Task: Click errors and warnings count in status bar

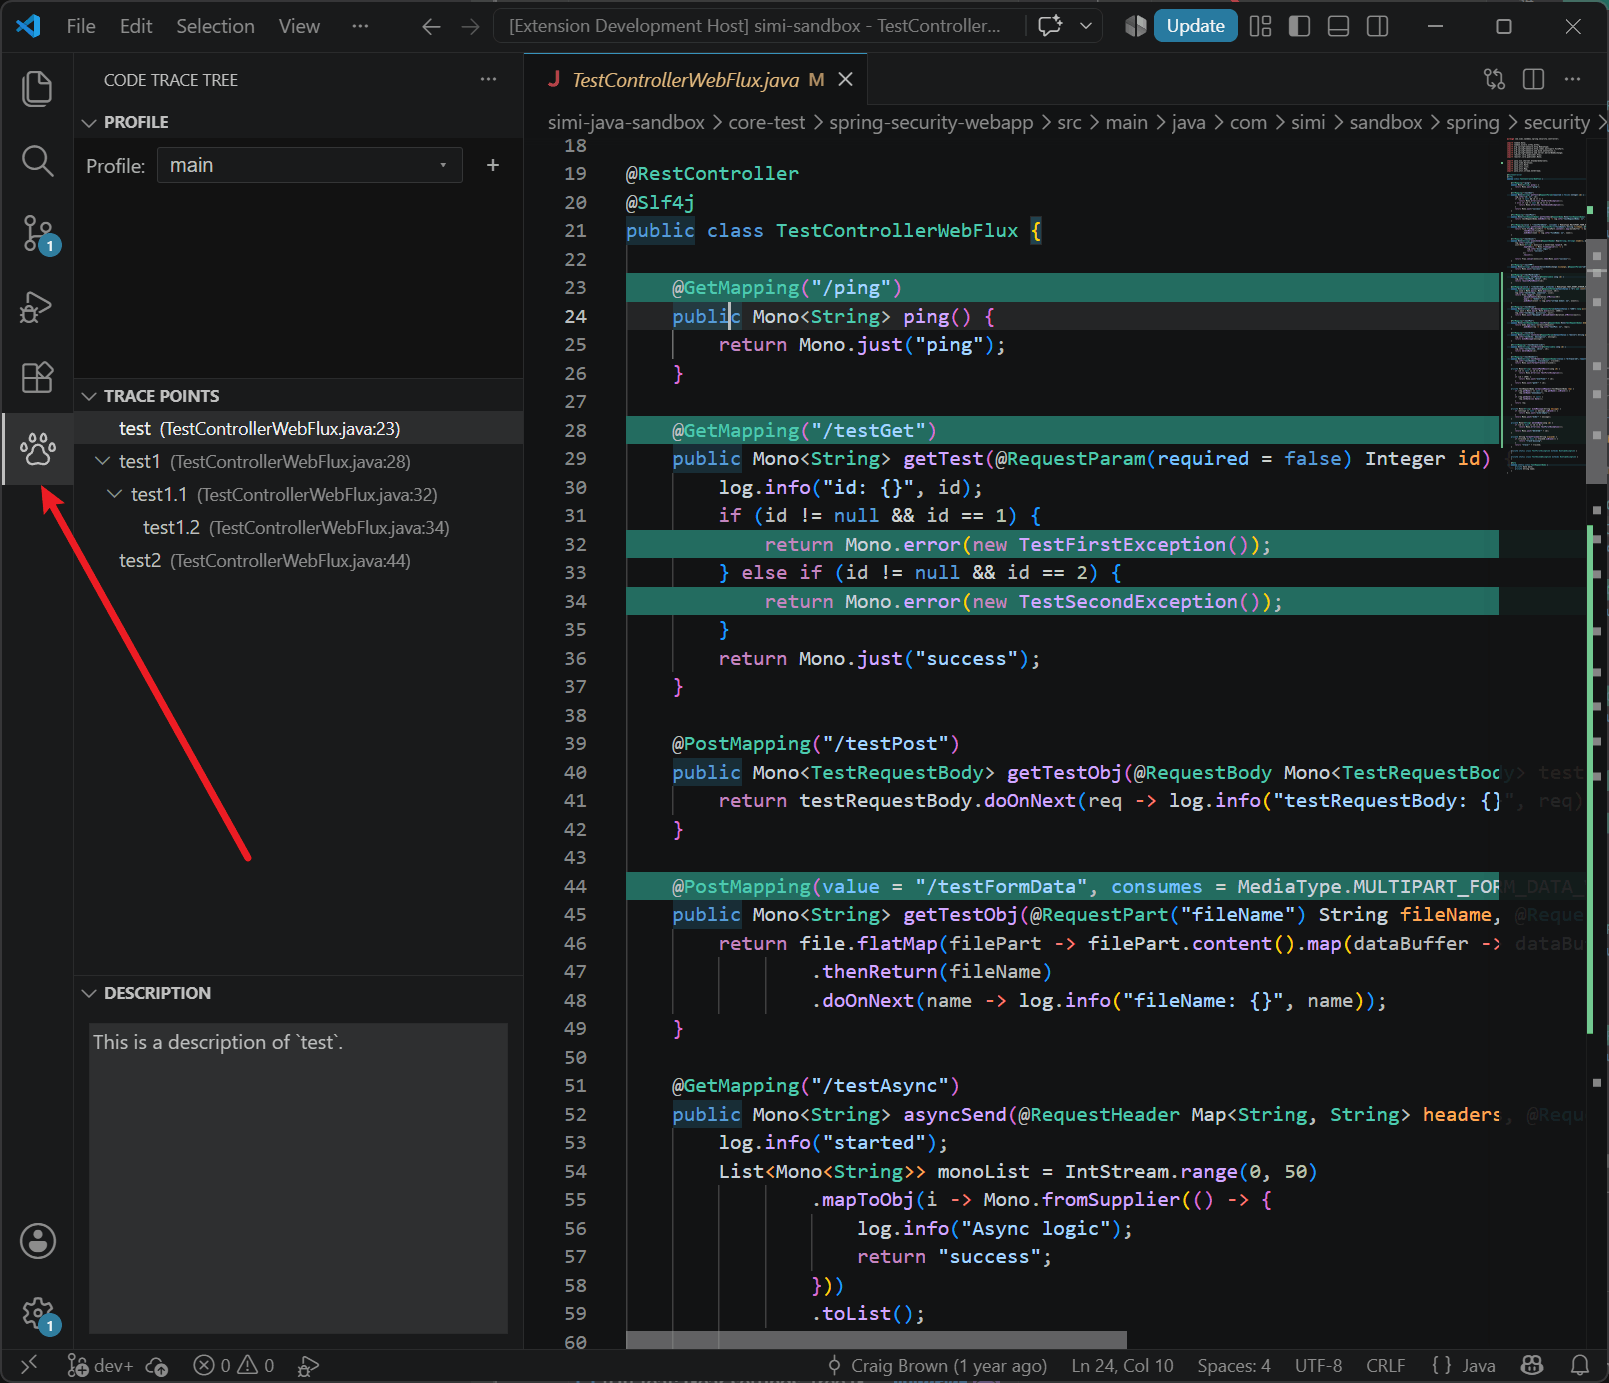Action: coord(234,1365)
